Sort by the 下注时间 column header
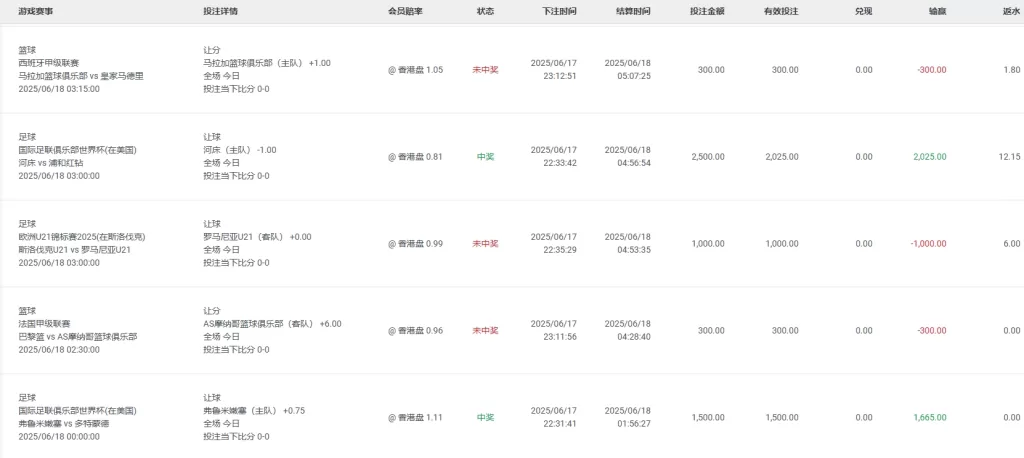 click(560, 12)
